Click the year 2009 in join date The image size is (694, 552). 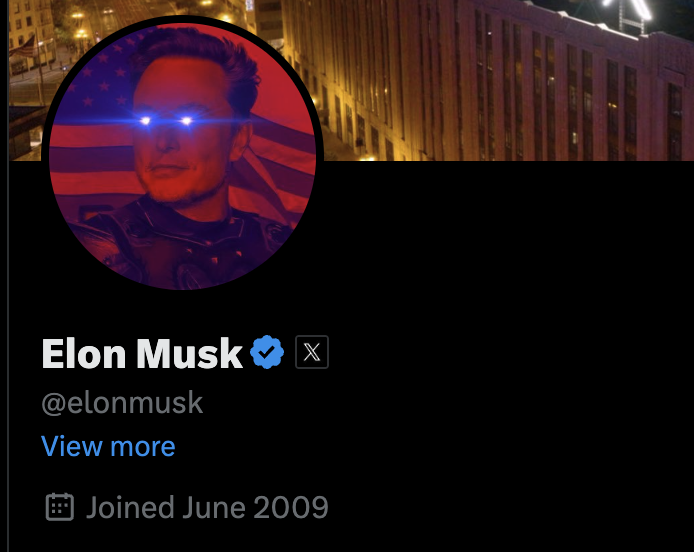[291, 507]
